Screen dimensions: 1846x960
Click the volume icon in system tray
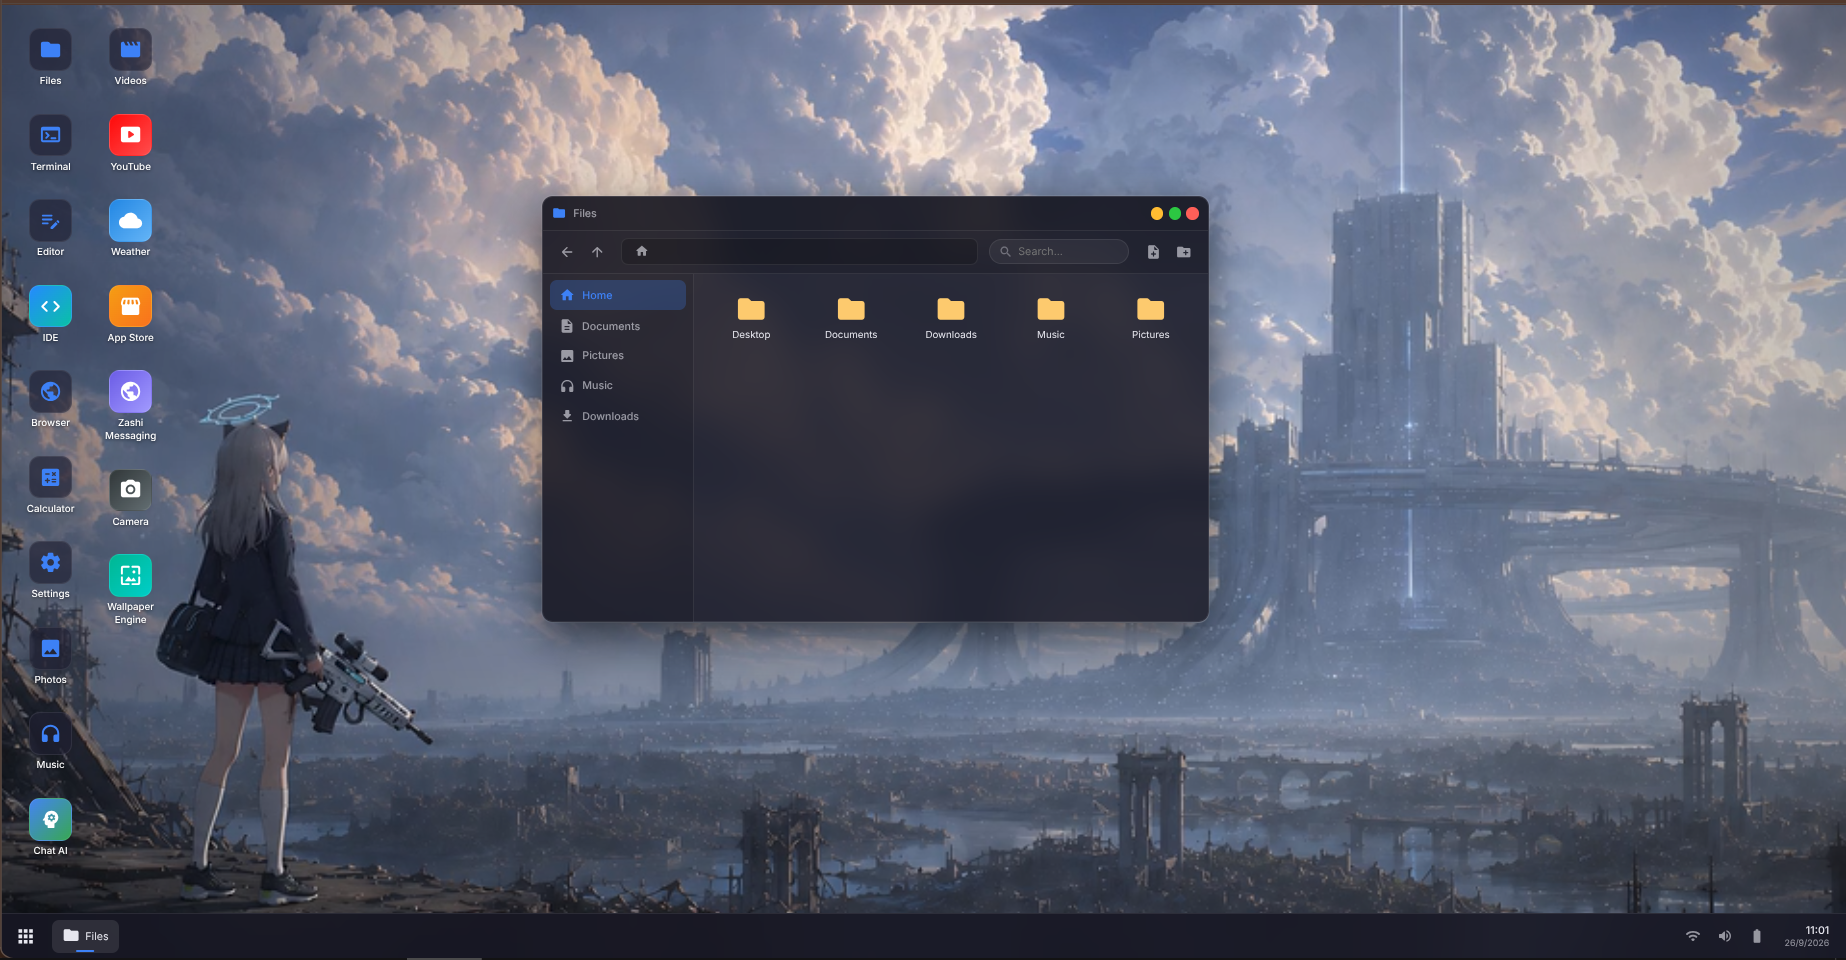pyautogui.click(x=1725, y=936)
